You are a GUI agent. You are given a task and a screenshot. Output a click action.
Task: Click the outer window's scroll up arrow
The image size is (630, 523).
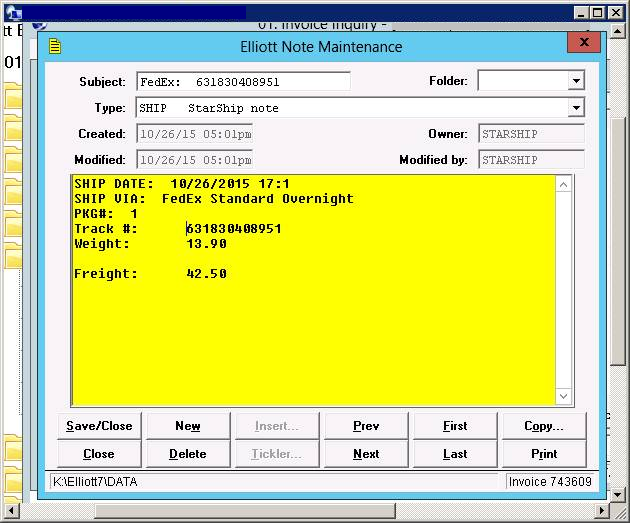(x=617, y=31)
